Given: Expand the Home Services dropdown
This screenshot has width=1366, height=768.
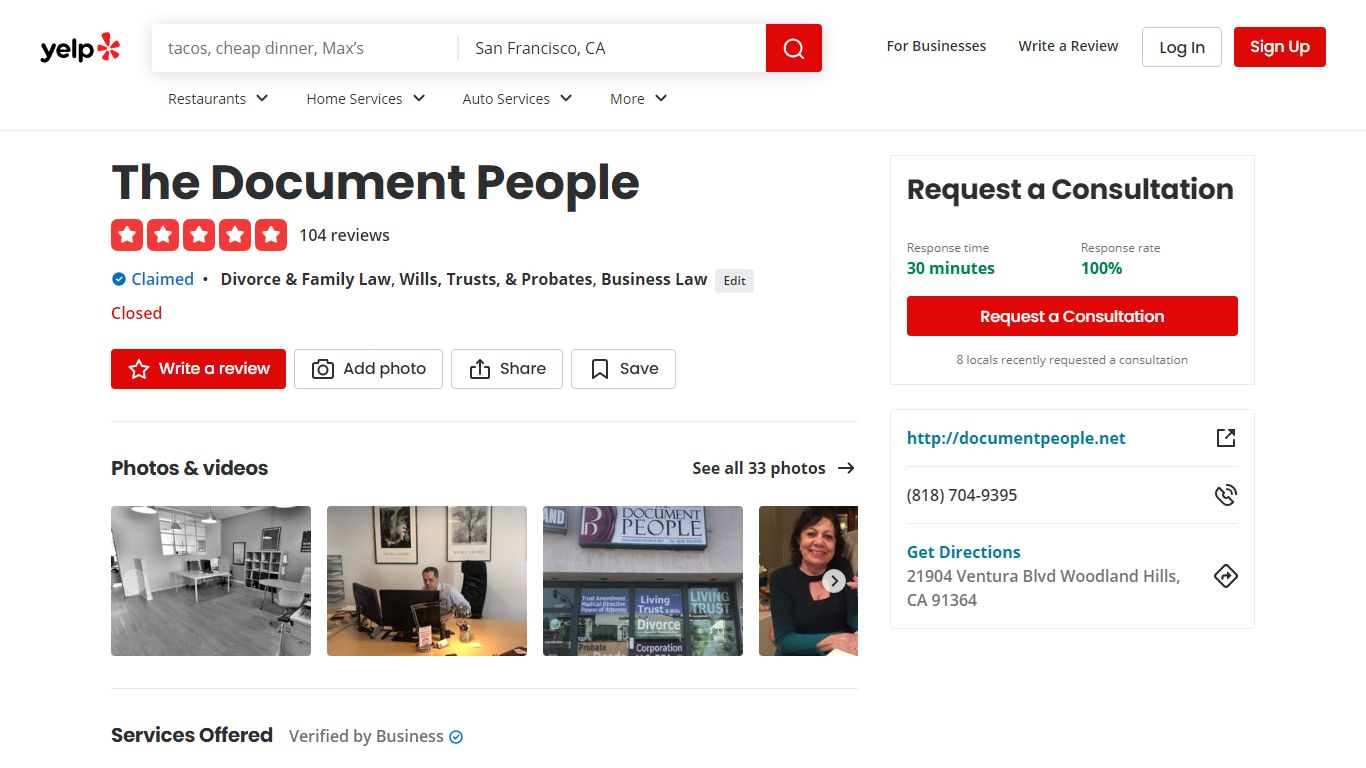Looking at the screenshot, I should (x=366, y=98).
